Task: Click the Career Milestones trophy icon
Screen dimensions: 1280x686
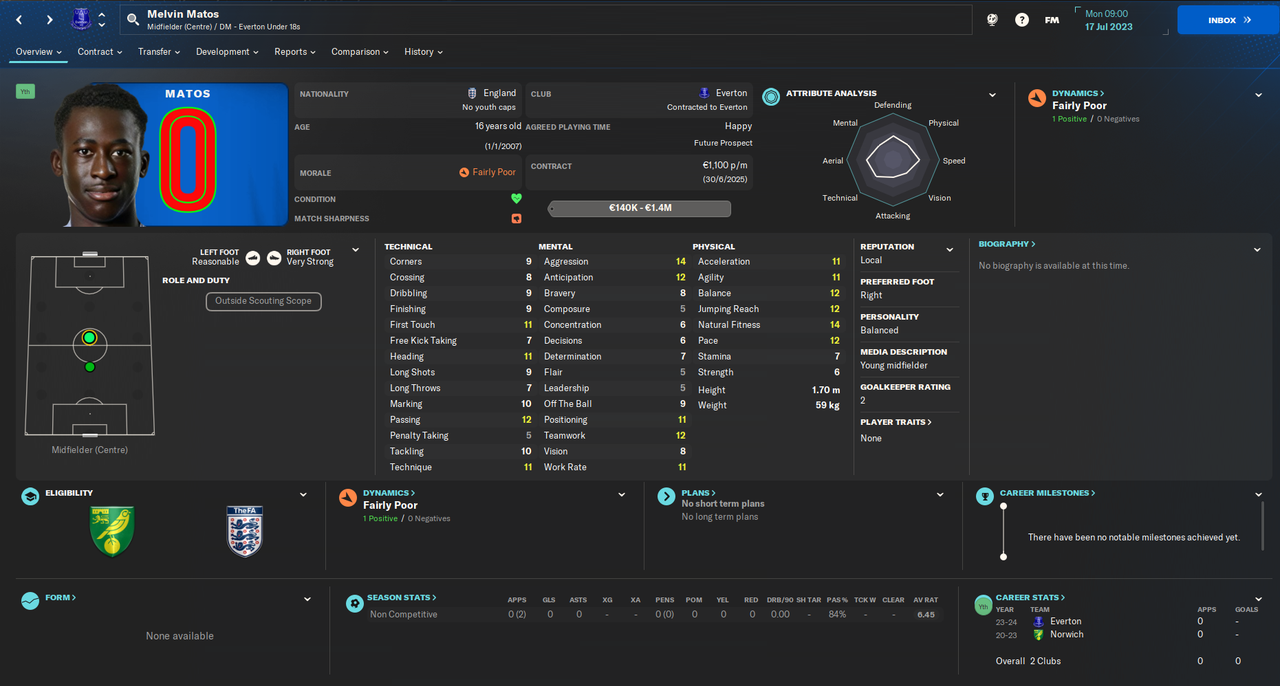Action: pos(984,497)
